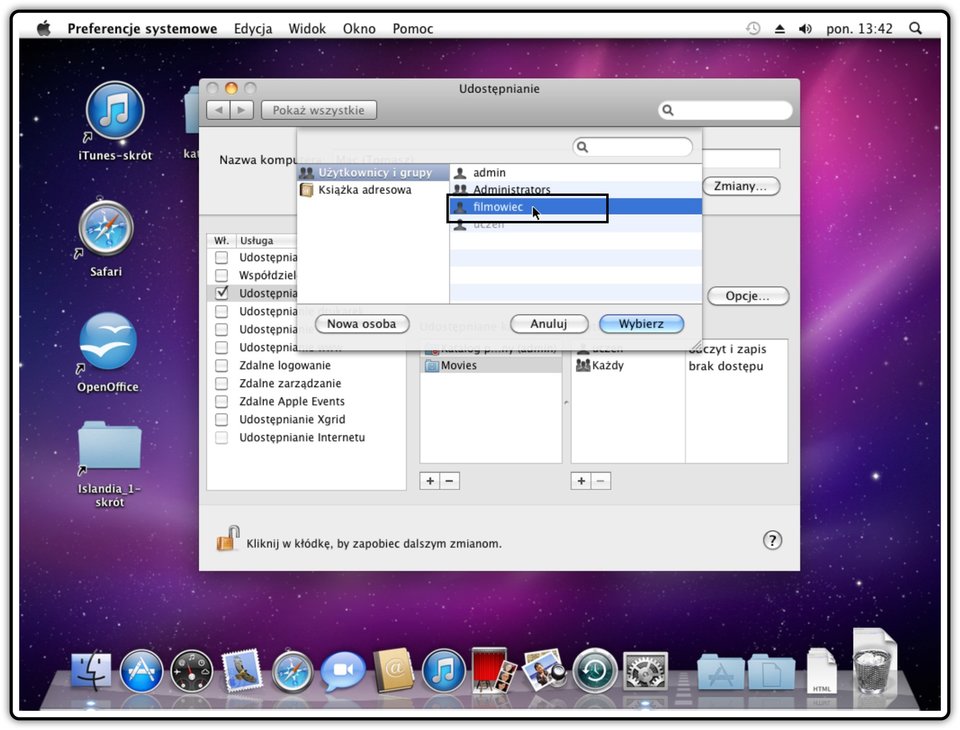Image resolution: width=960 pixels, height=730 pixels.
Task: Open Photo Booth in the Dock
Action: [494, 671]
